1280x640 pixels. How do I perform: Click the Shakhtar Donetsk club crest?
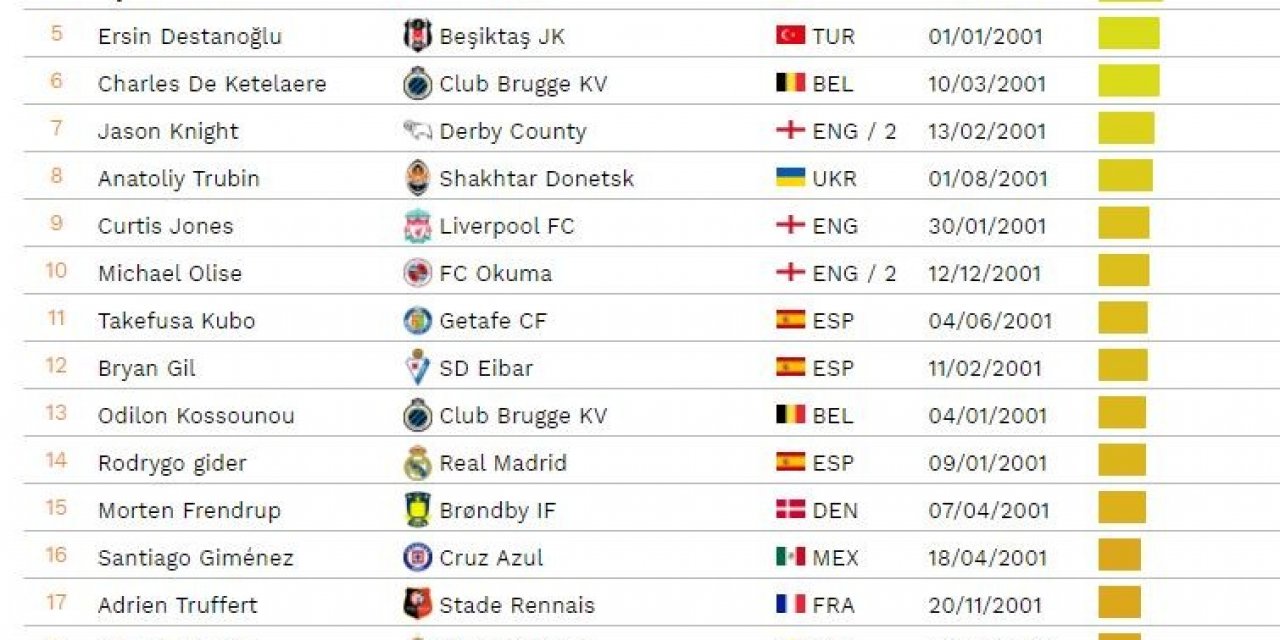417,178
